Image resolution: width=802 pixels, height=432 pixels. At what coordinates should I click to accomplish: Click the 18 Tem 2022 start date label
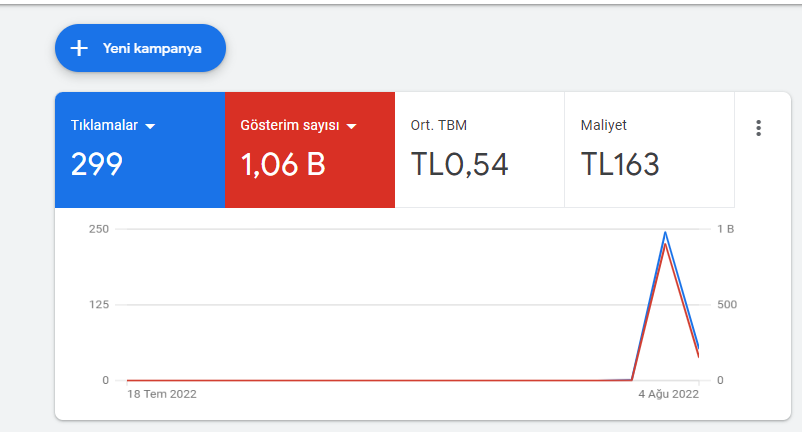click(x=162, y=394)
